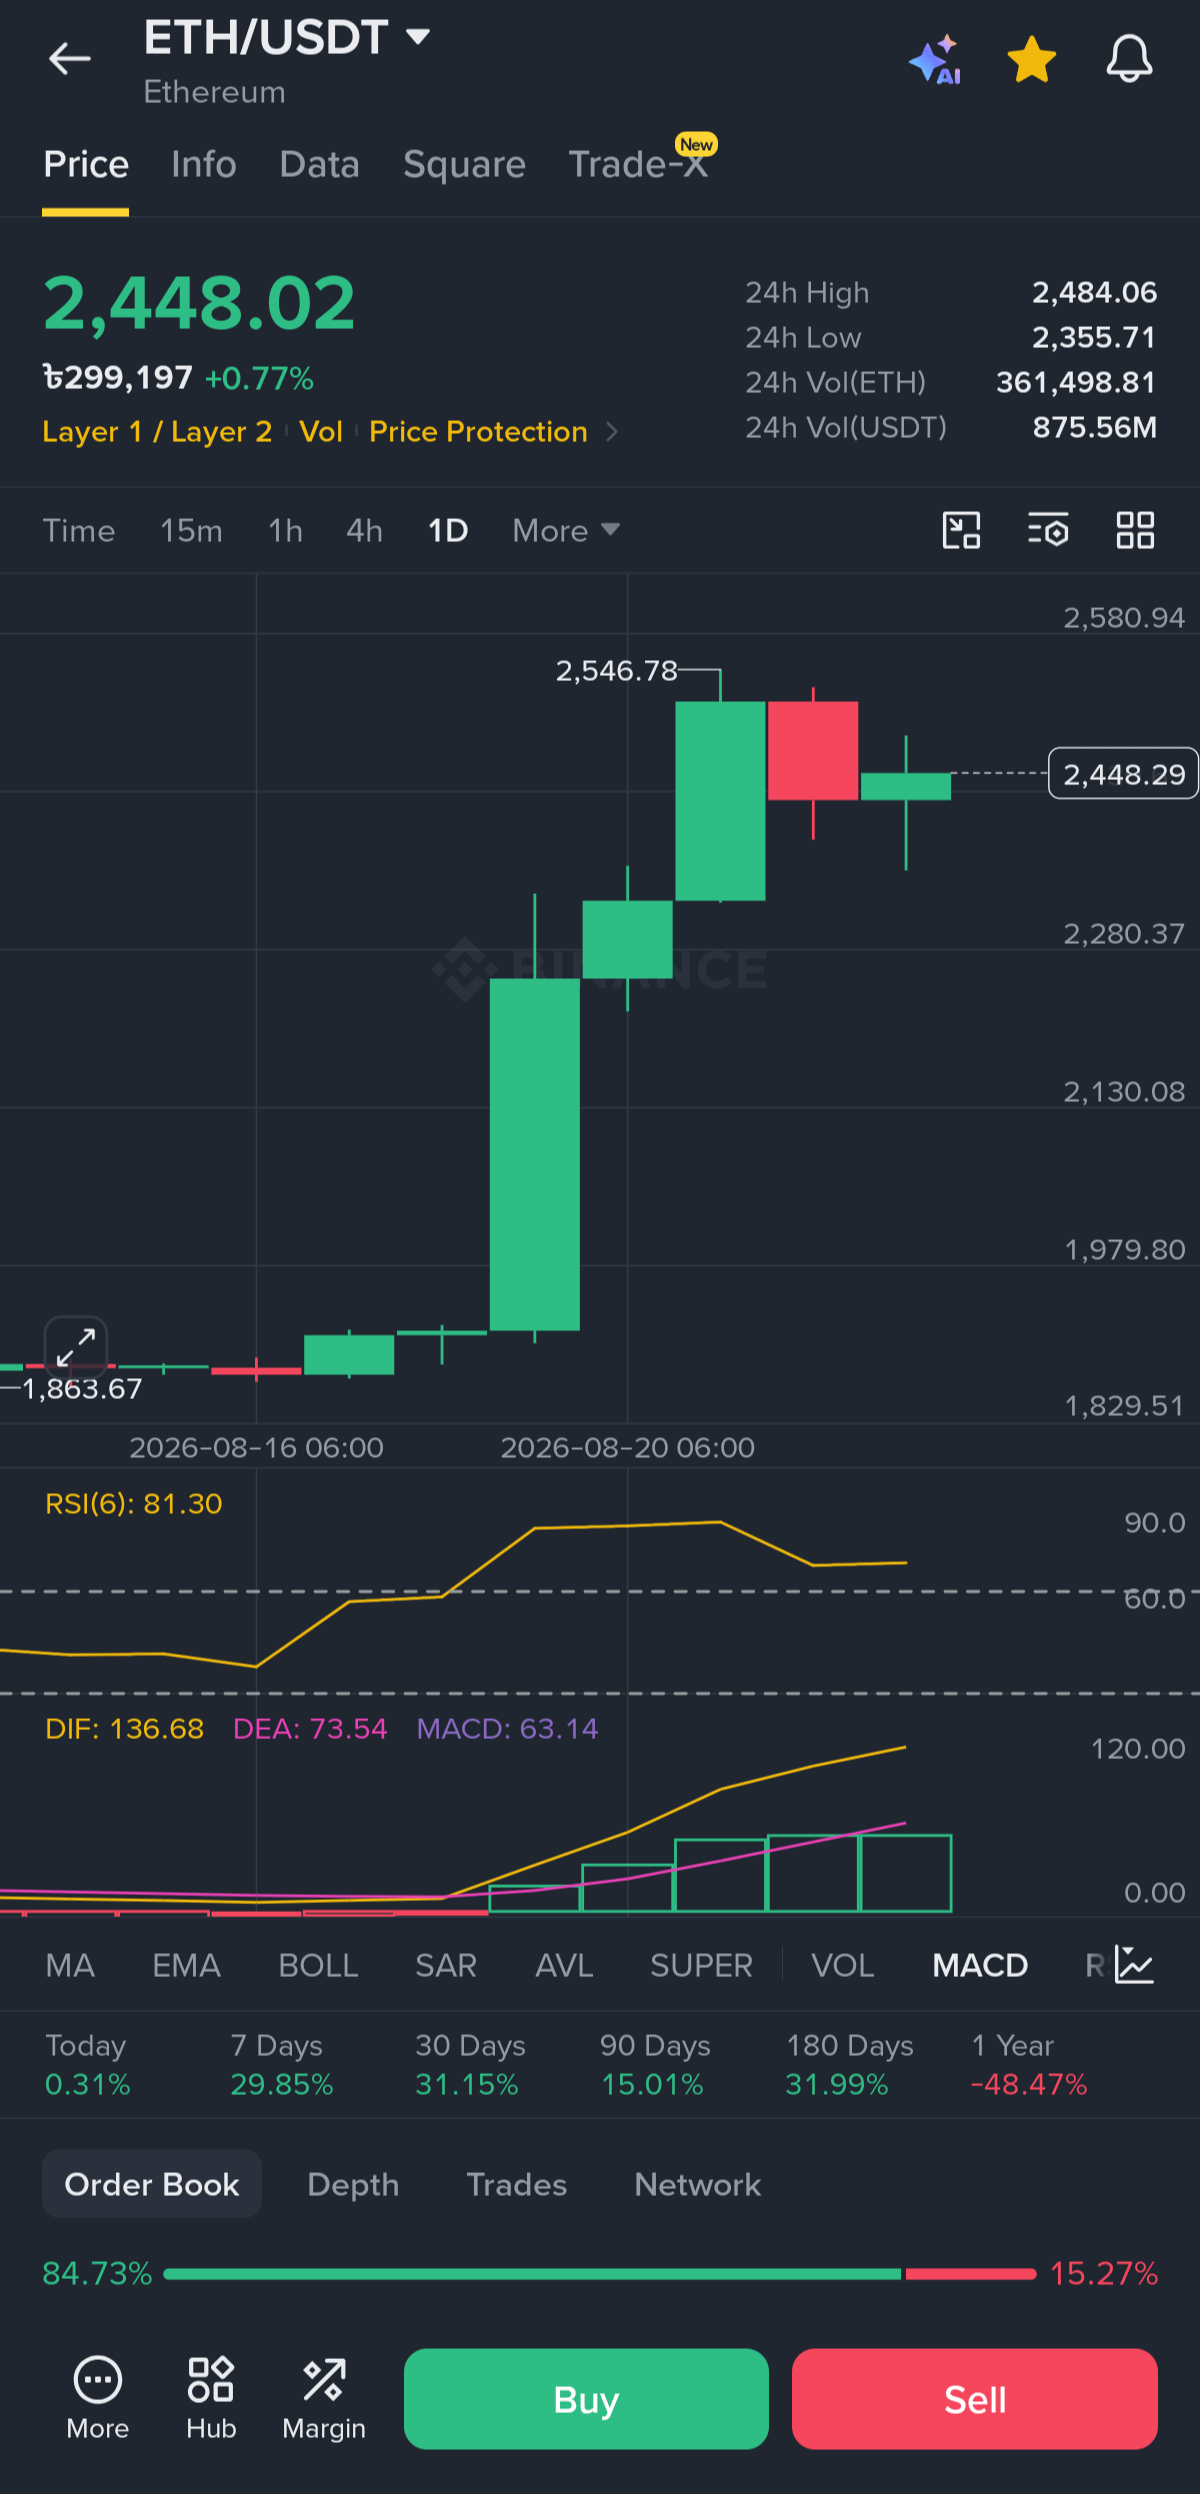Tap the Today 0.31% performance
The height and width of the screenshot is (2494, 1200).
click(87, 2065)
